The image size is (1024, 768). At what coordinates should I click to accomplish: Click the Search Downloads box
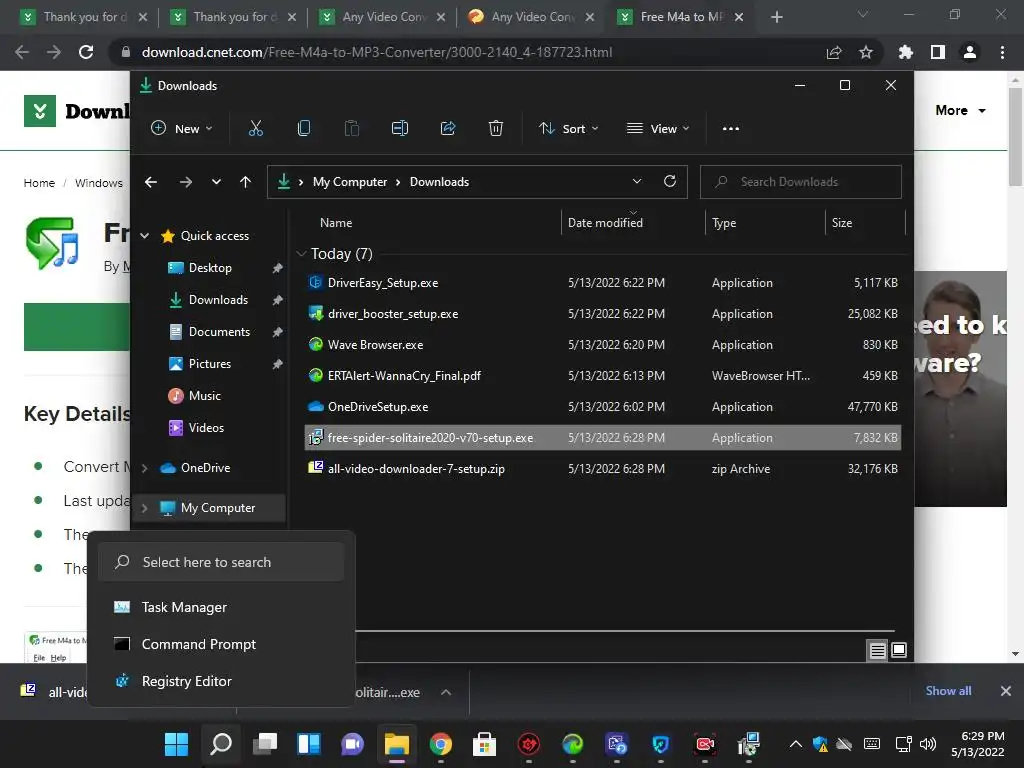[x=801, y=182]
